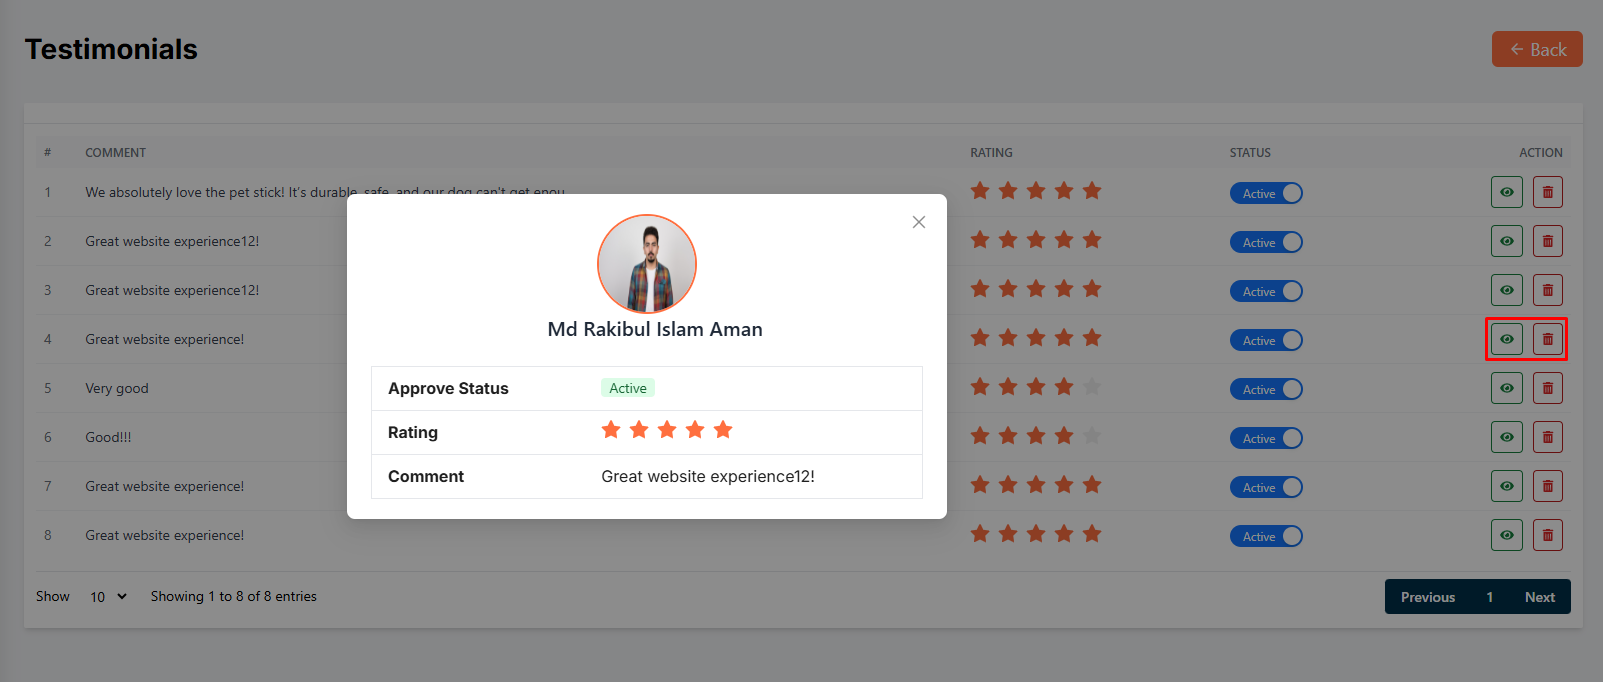Go to the Previous page
The image size is (1603, 682).
click(x=1427, y=597)
